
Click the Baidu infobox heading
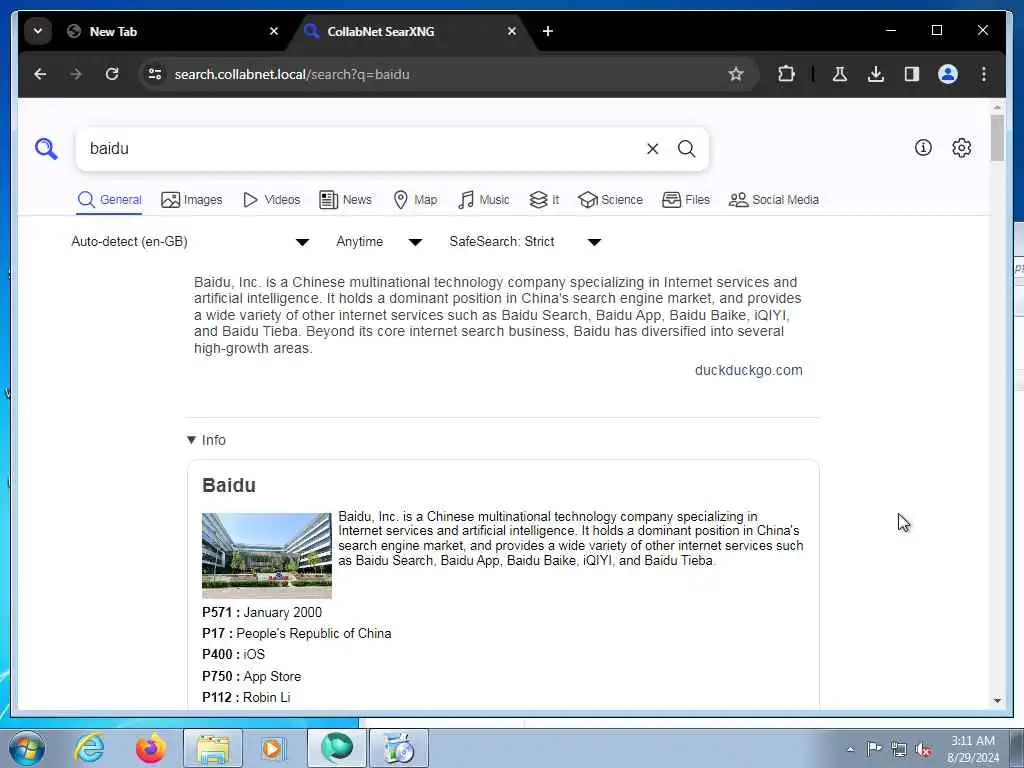229,485
